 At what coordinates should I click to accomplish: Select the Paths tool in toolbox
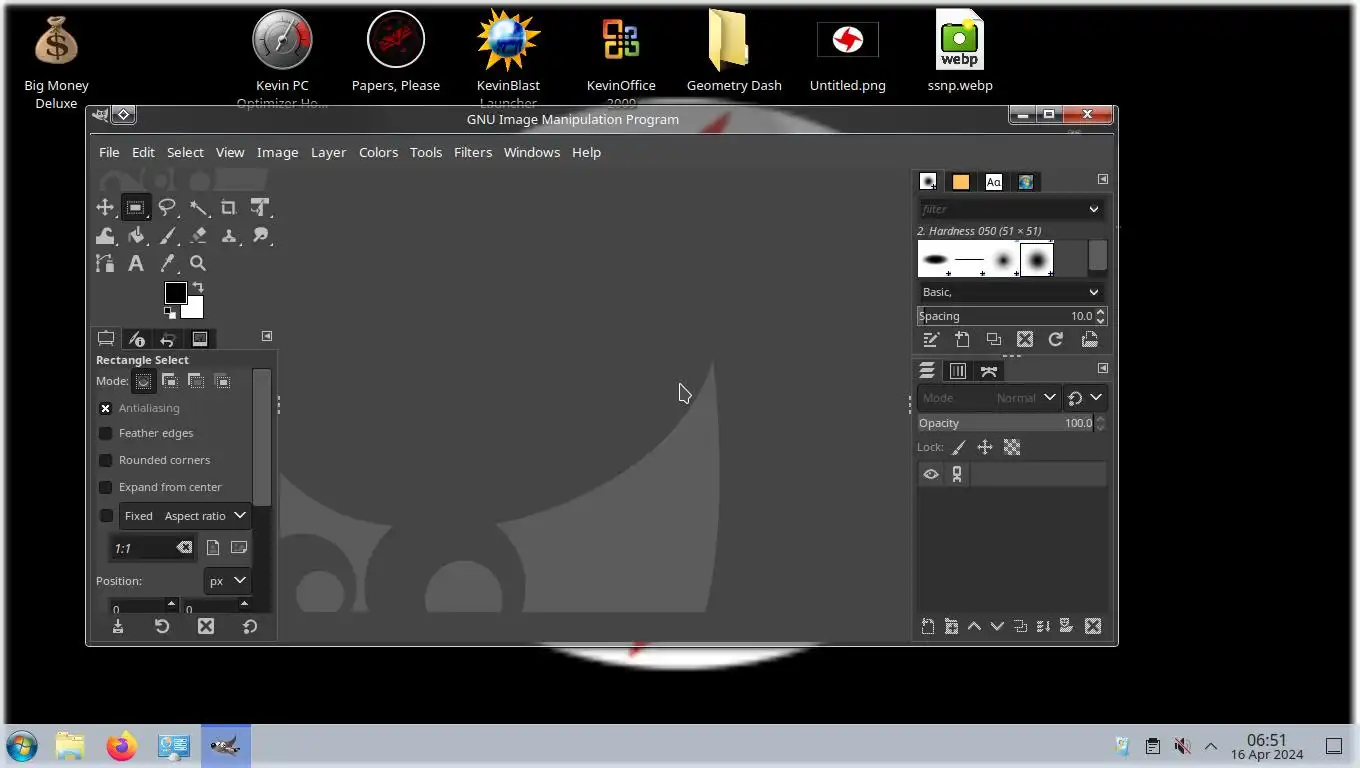(x=105, y=264)
